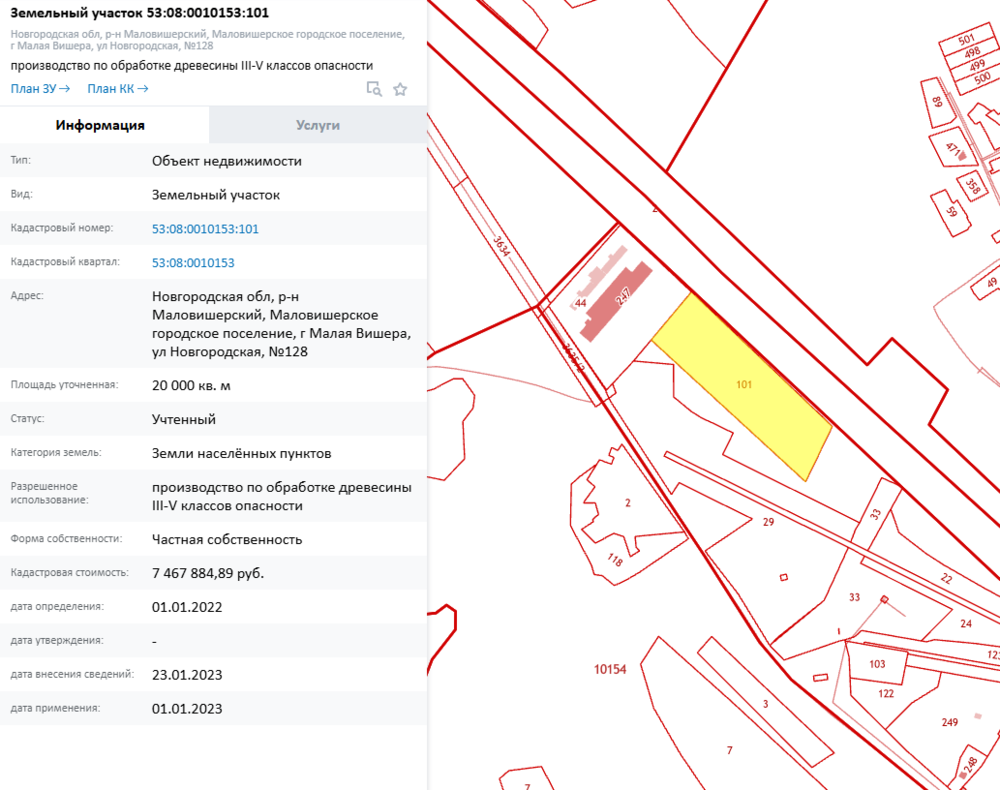Click the zoom-to-object magnifier icon

pos(374,89)
